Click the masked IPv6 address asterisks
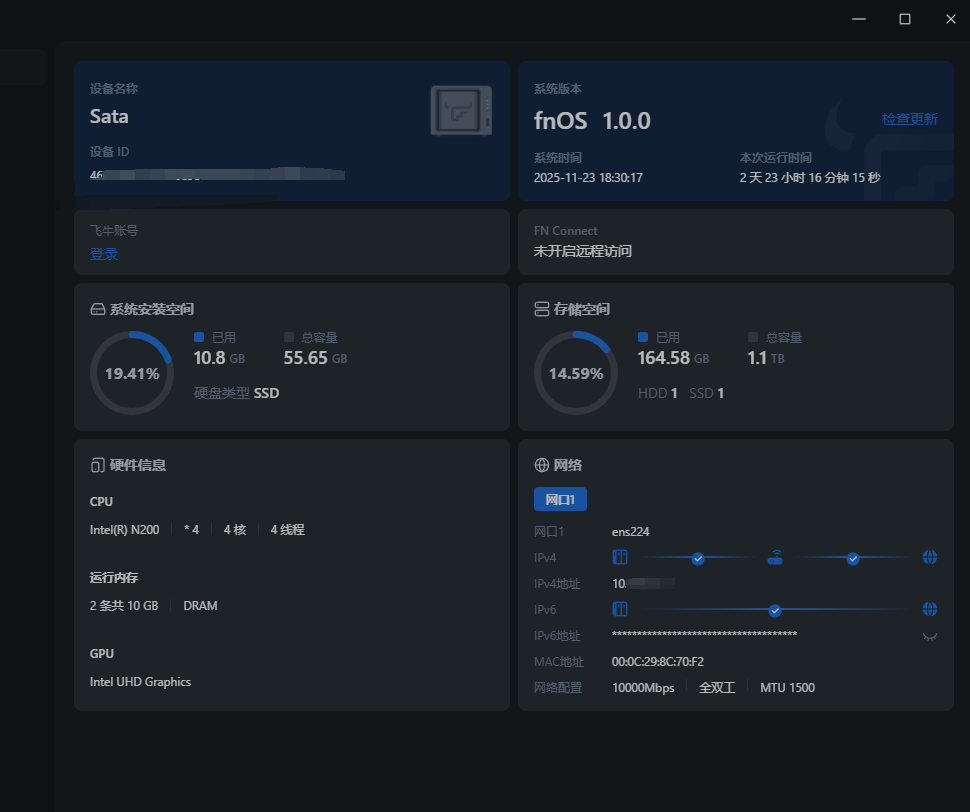This screenshot has width=970, height=812. (x=704, y=635)
